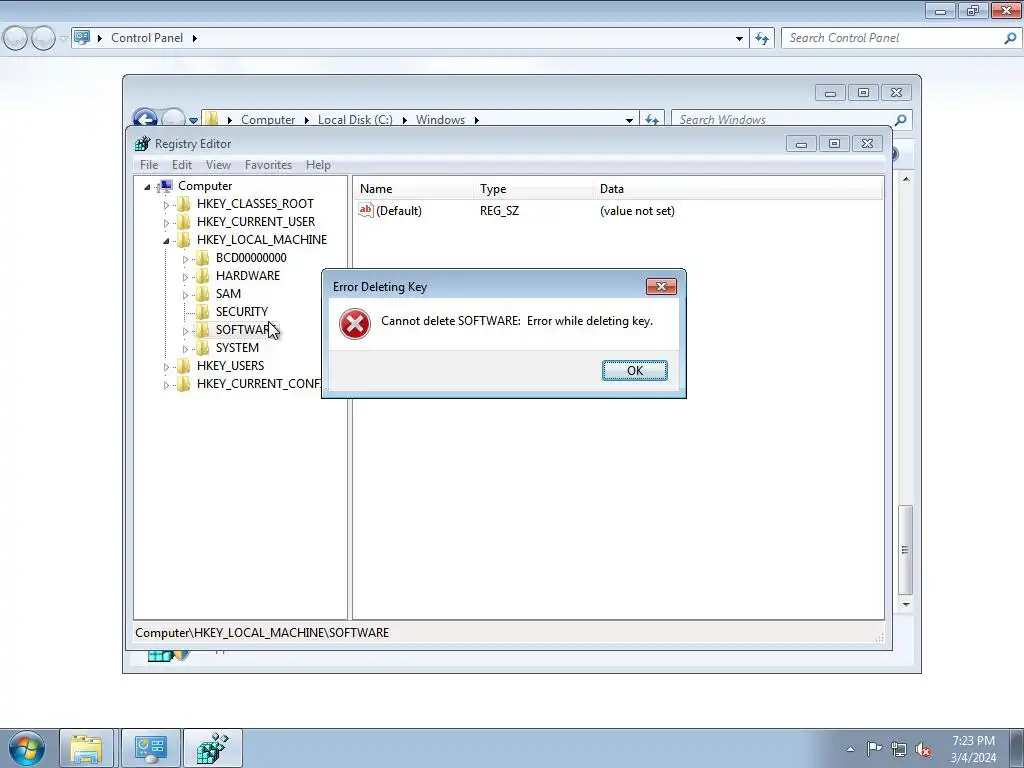Focus the Search Control Panel field

[895, 38]
